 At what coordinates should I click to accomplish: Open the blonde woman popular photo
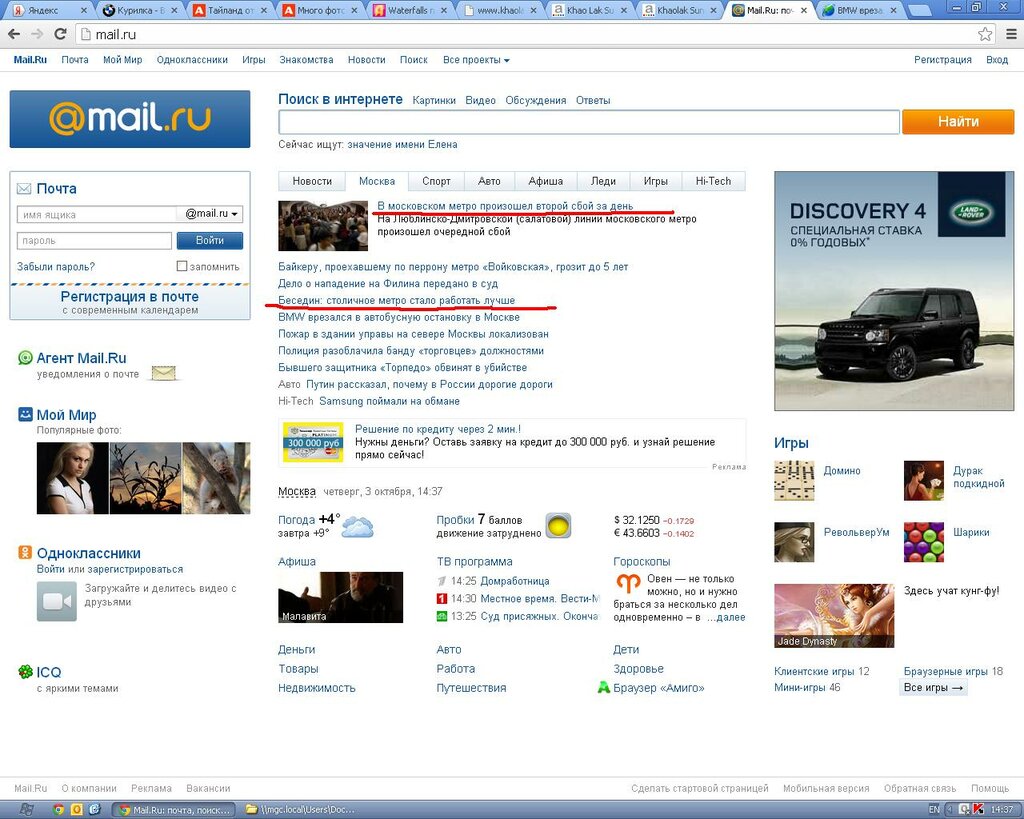[x=72, y=478]
